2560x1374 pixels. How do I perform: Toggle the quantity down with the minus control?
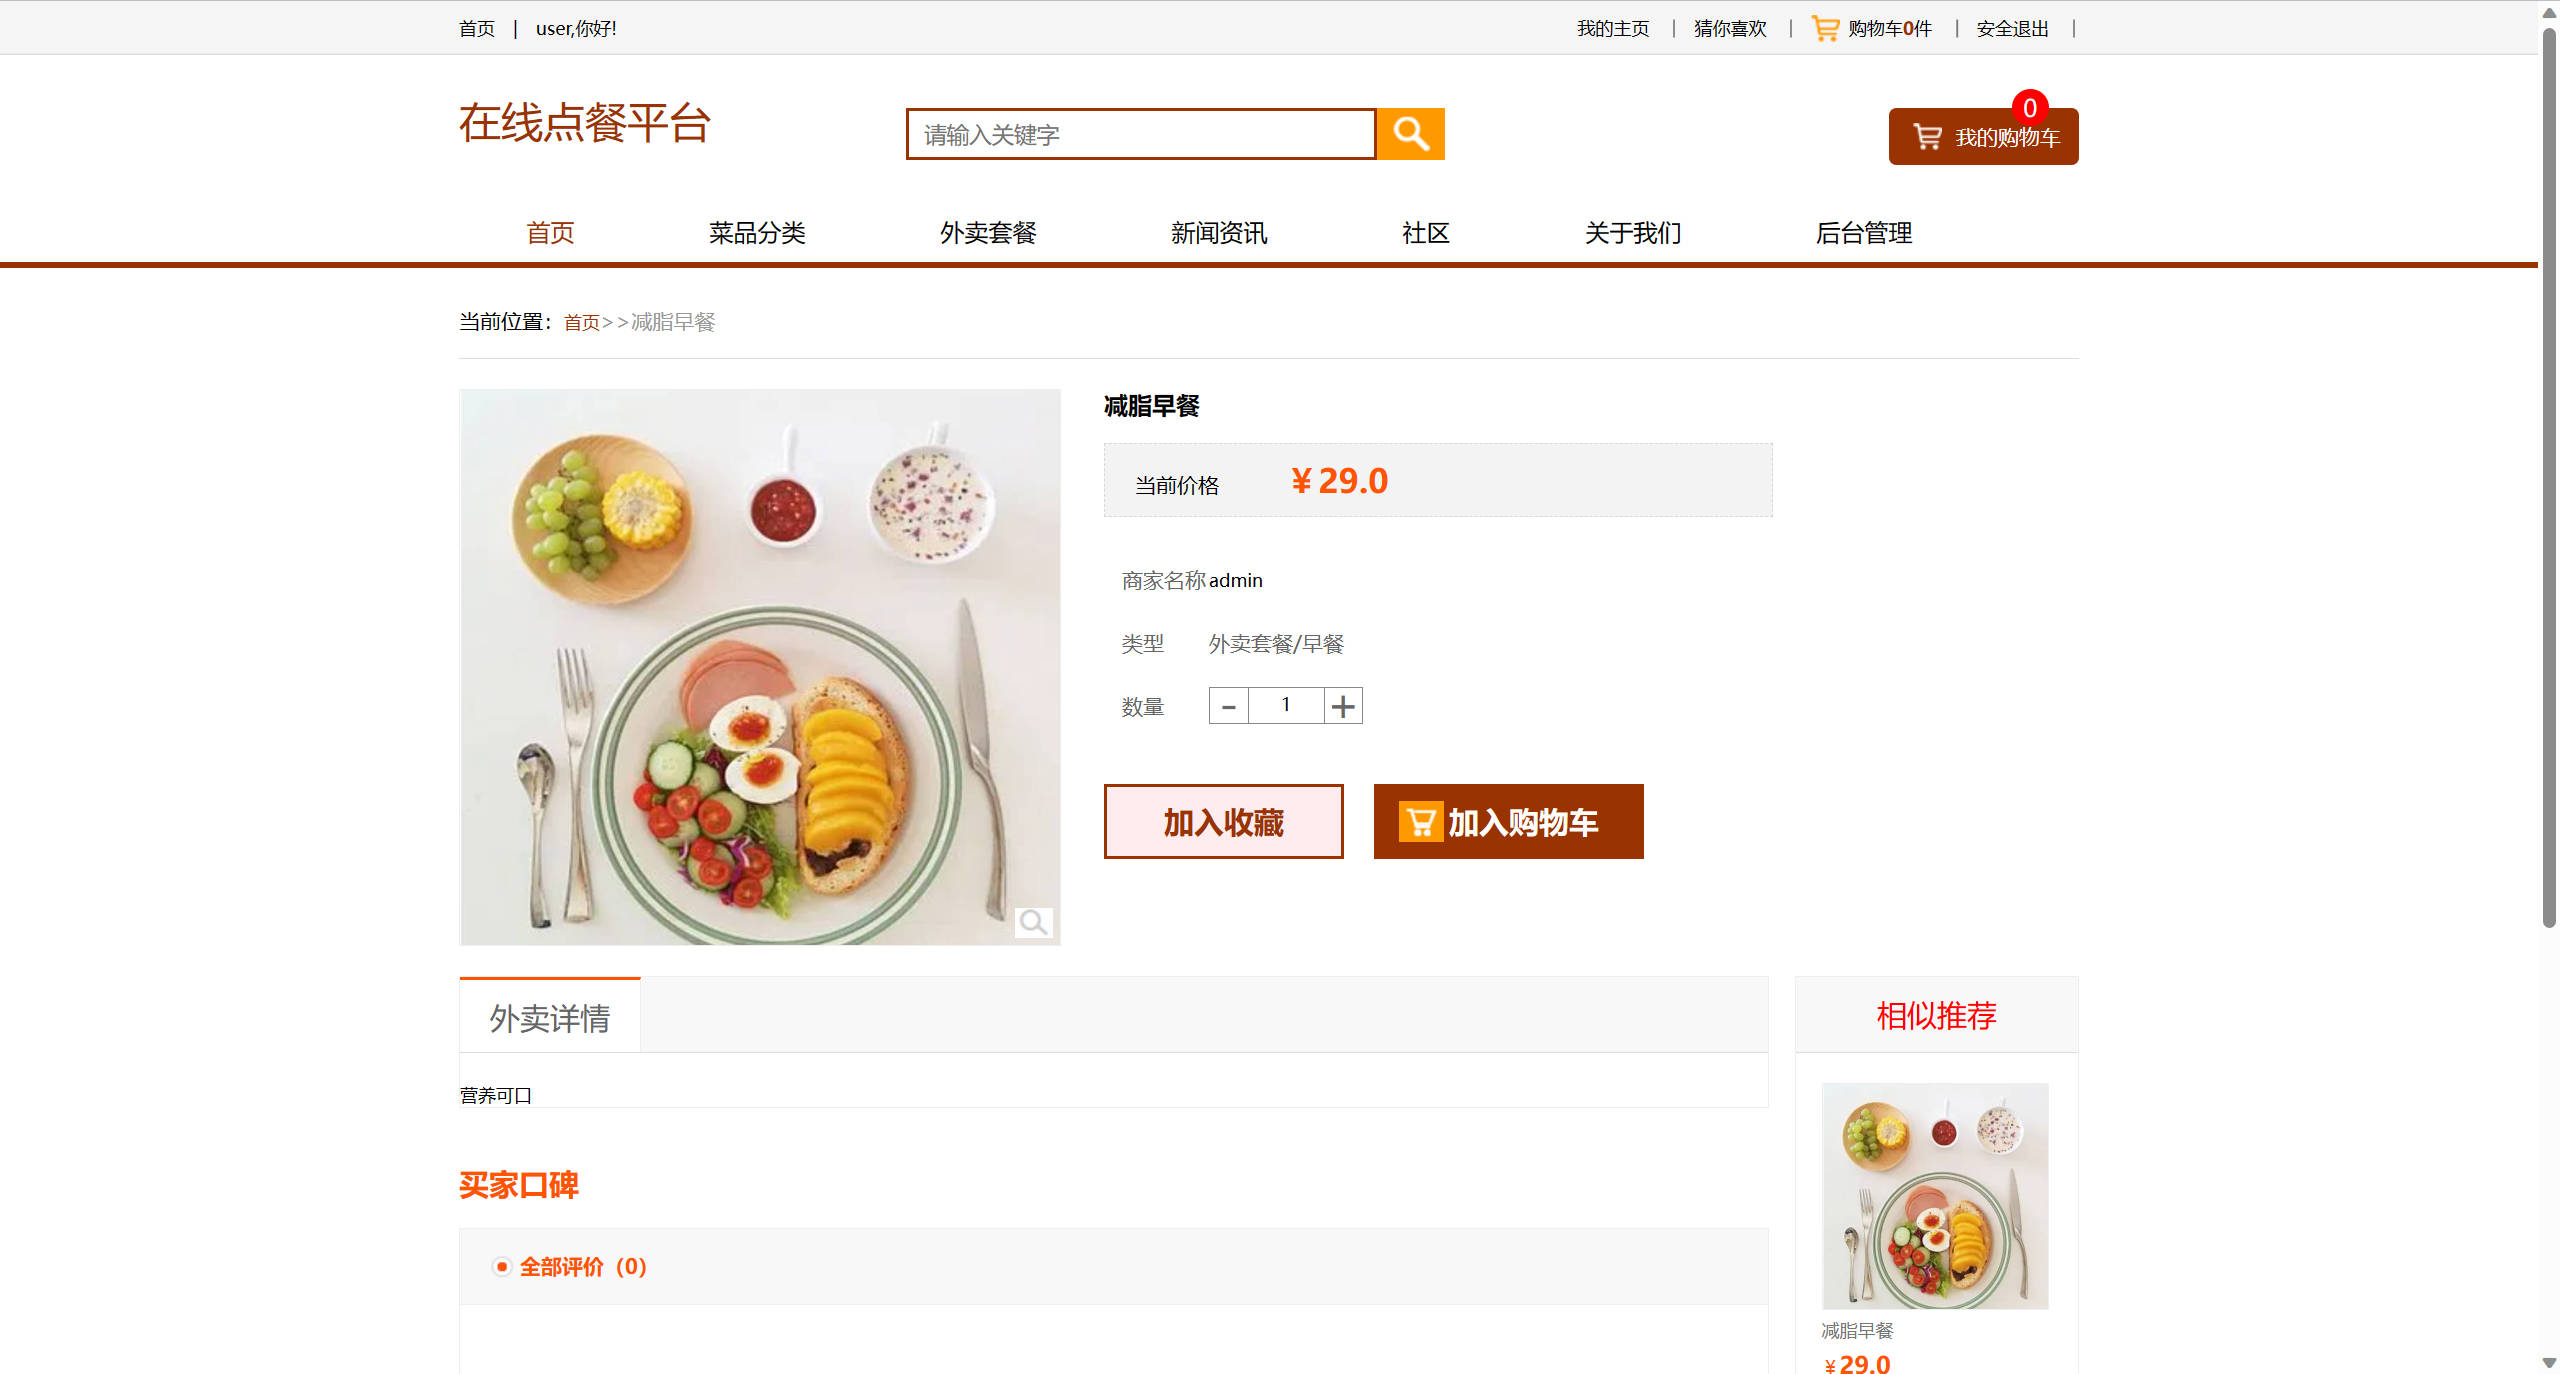1228,705
